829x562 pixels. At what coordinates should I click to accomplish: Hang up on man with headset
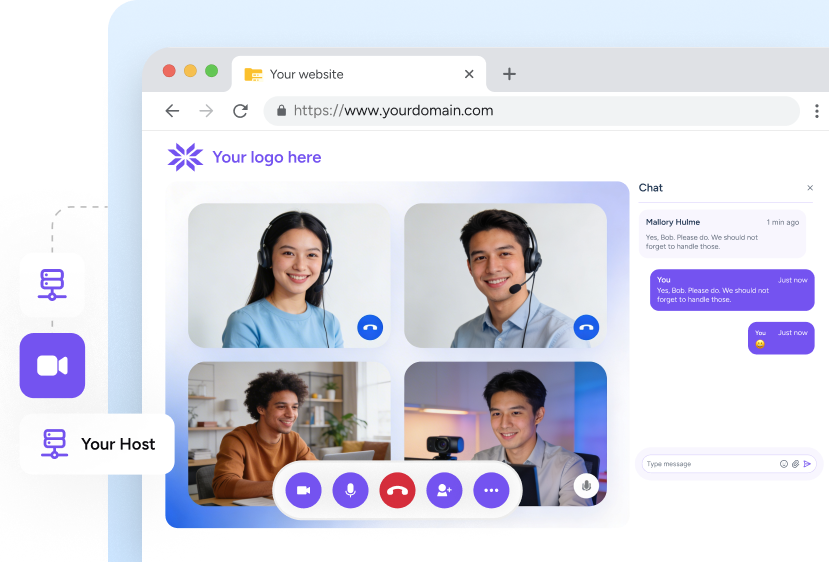[586, 327]
